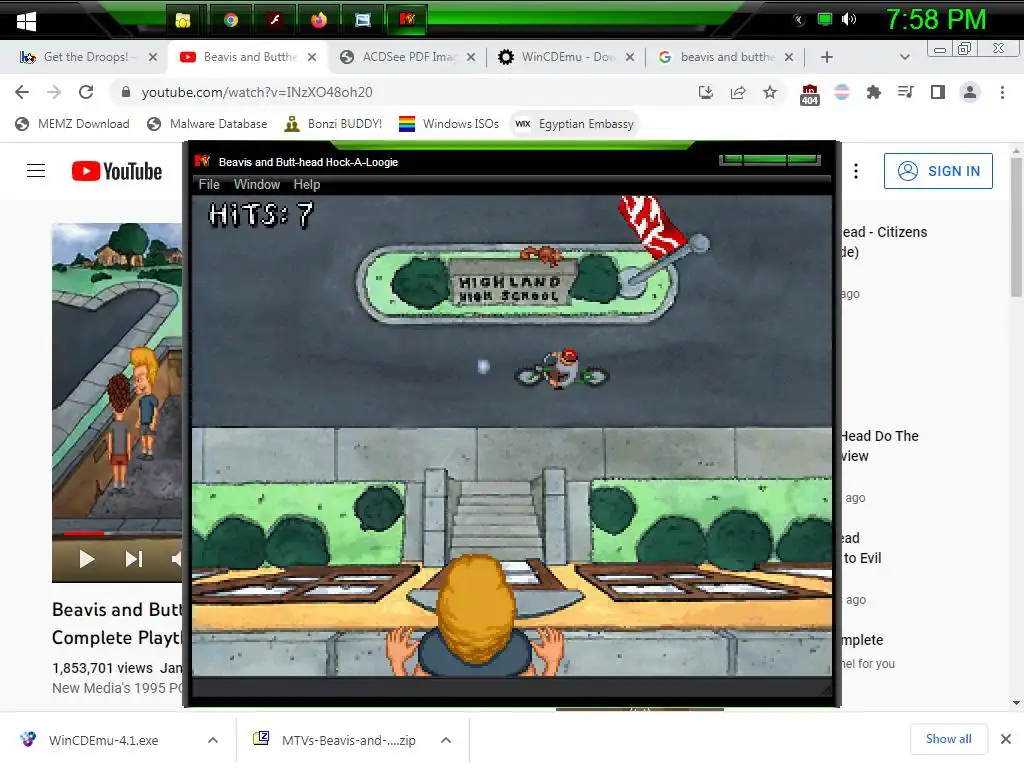Open Chrome three-dot menu

point(1002,92)
